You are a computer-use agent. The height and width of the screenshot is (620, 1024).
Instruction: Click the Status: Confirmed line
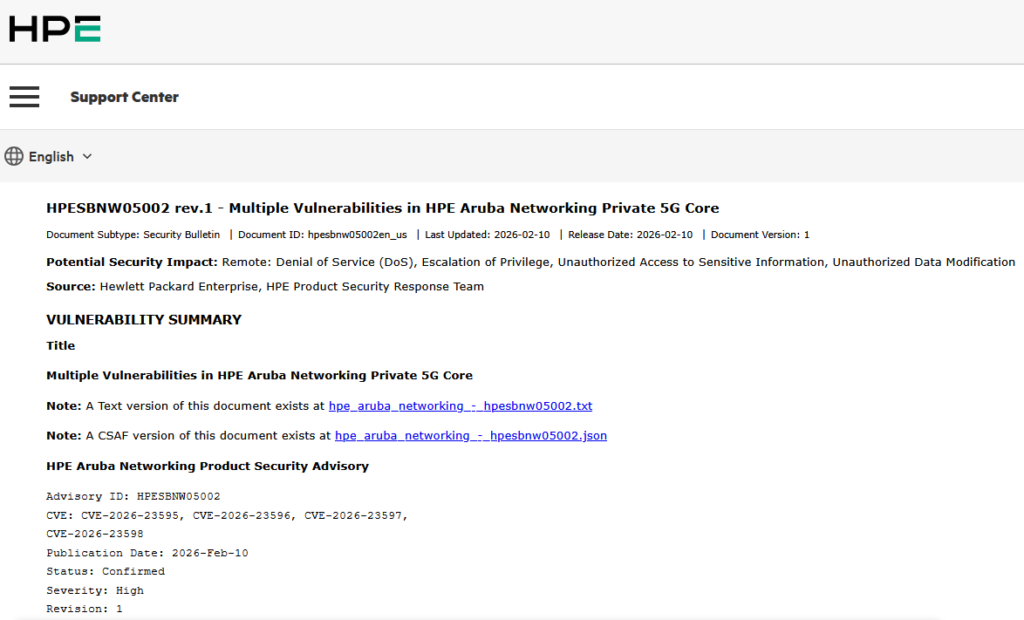(105, 571)
